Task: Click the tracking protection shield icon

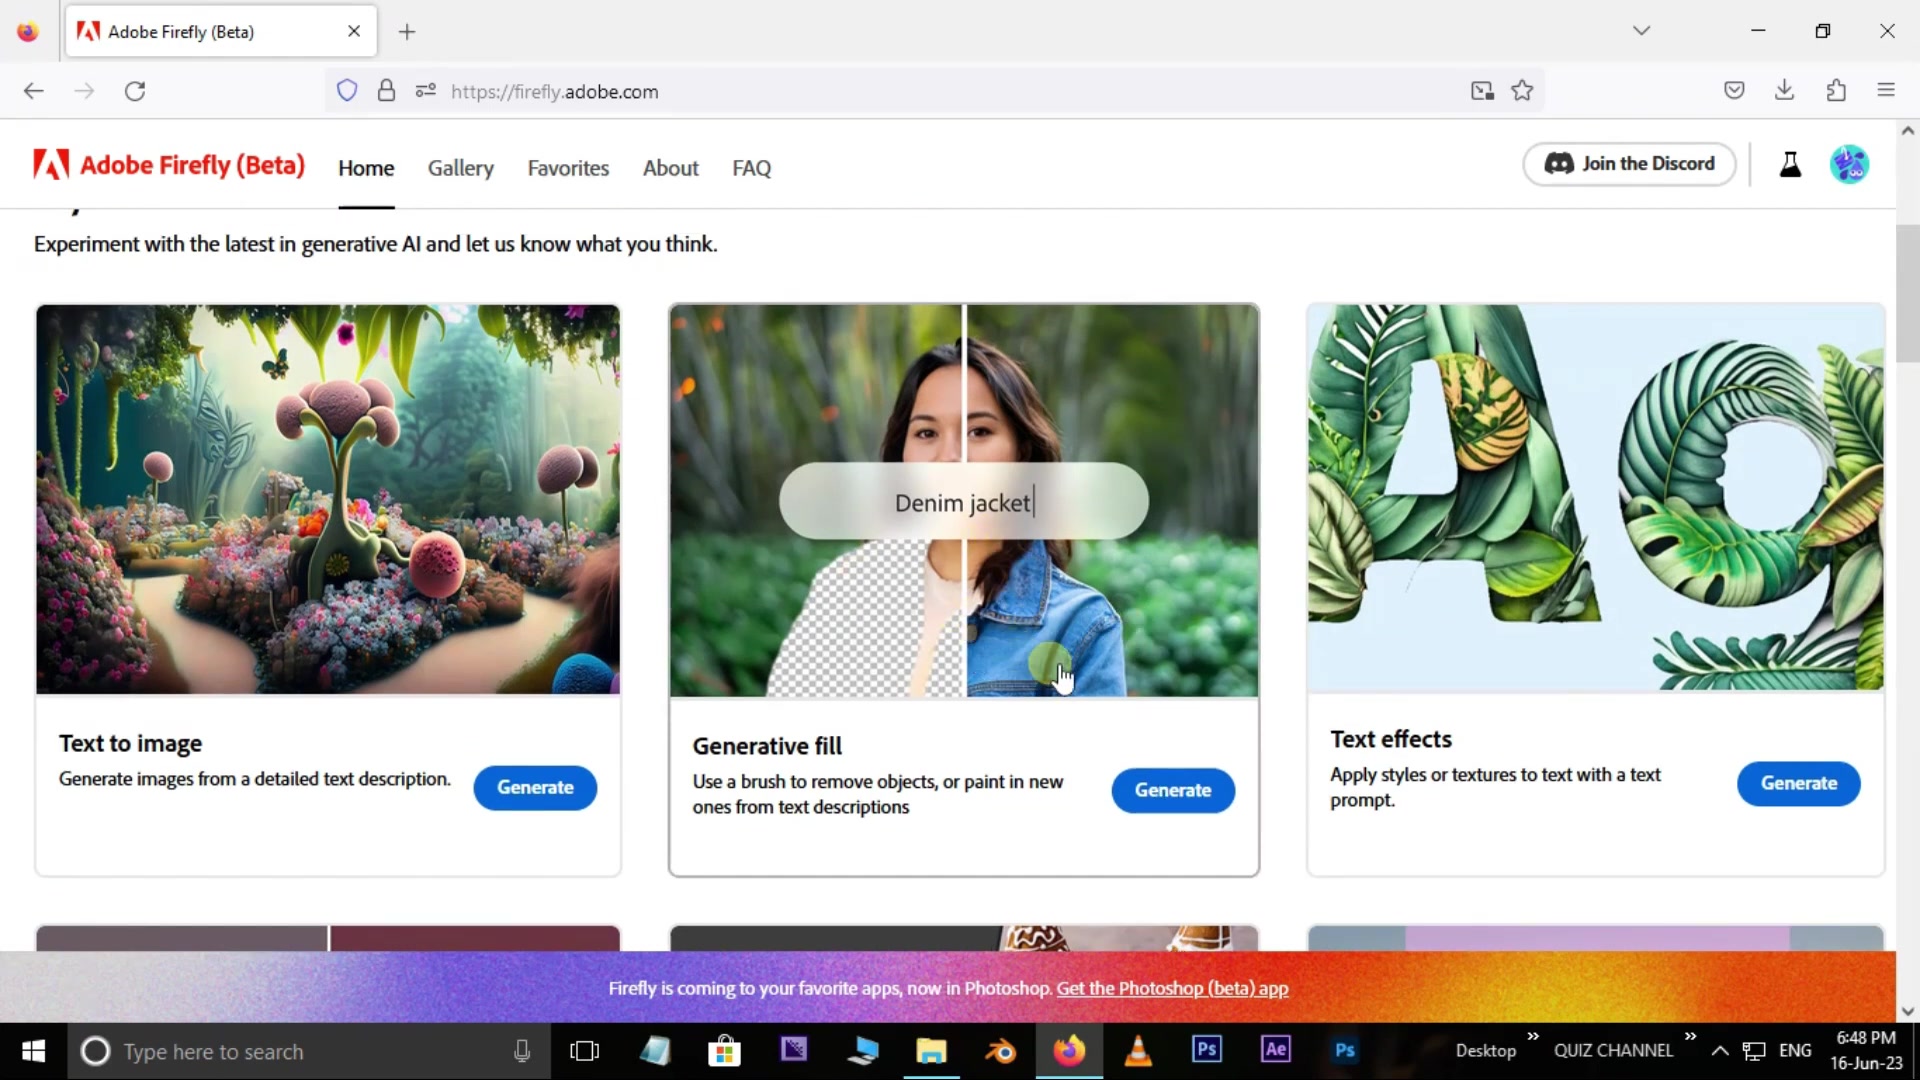Action: tap(347, 91)
